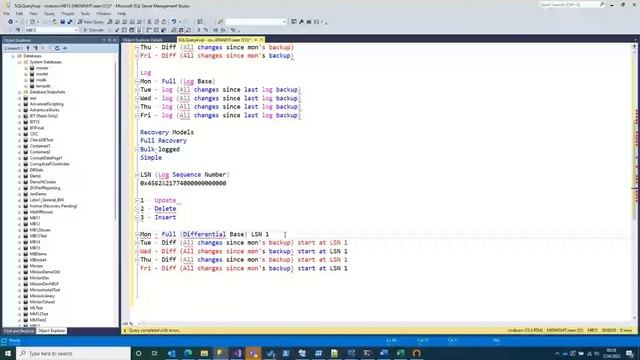The image size is (640, 360).
Task: Expand the MinionDev database node
Action: (19, 278)
